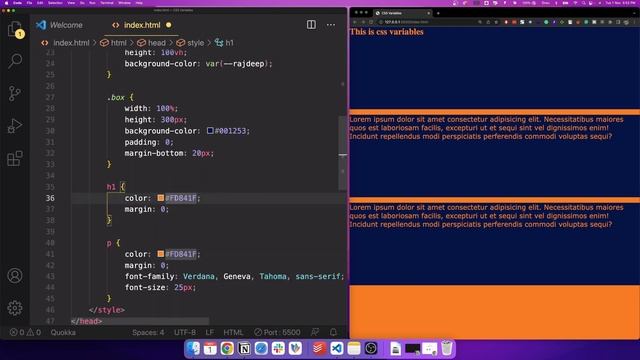Viewport: 640px width, 360px height.
Task: Click the h1 breadcrumb segment
Action: (224, 42)
